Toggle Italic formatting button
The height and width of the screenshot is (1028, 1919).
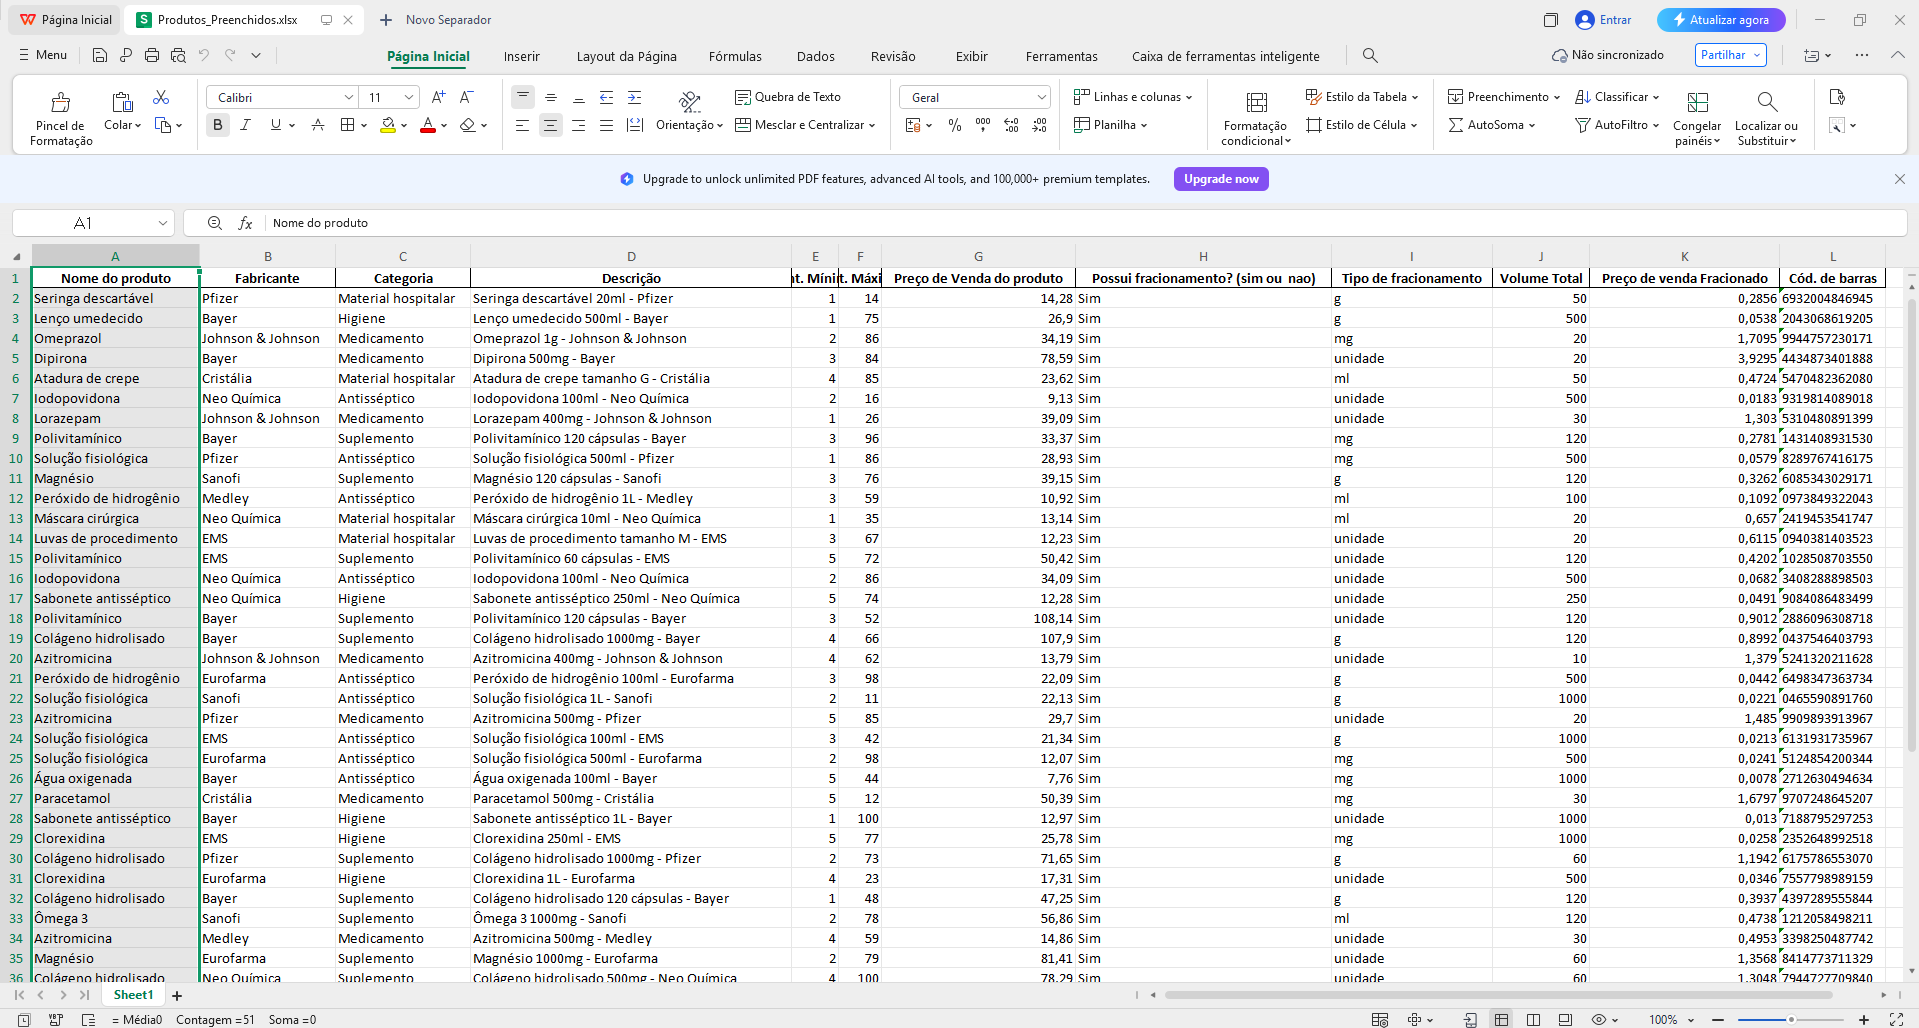(246, 125)
